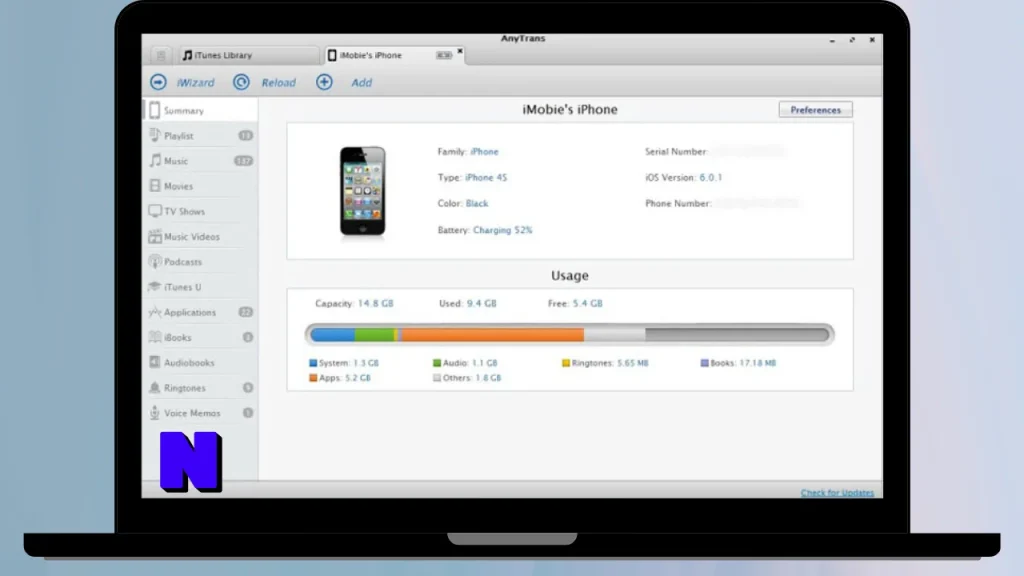Click the Type value "iPhone 4S"
The width and height of the screenshot is (1024, 576).
(486, 178)
